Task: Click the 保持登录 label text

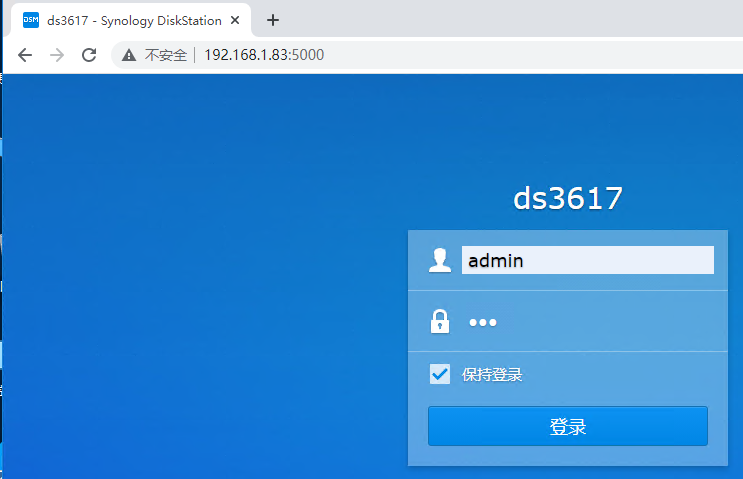Action: (492, 375)
